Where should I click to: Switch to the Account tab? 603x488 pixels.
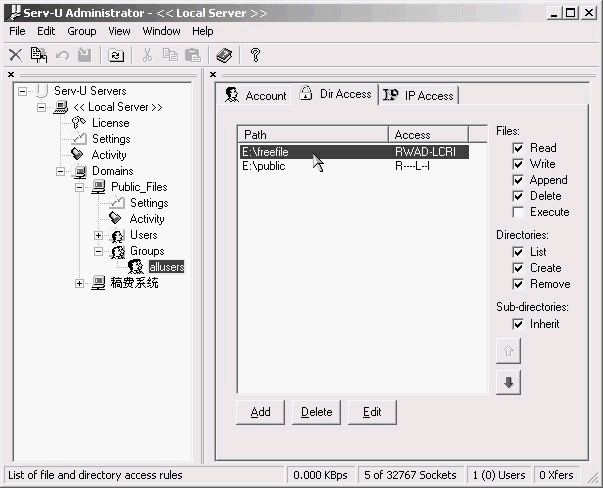tap(255, 95)
